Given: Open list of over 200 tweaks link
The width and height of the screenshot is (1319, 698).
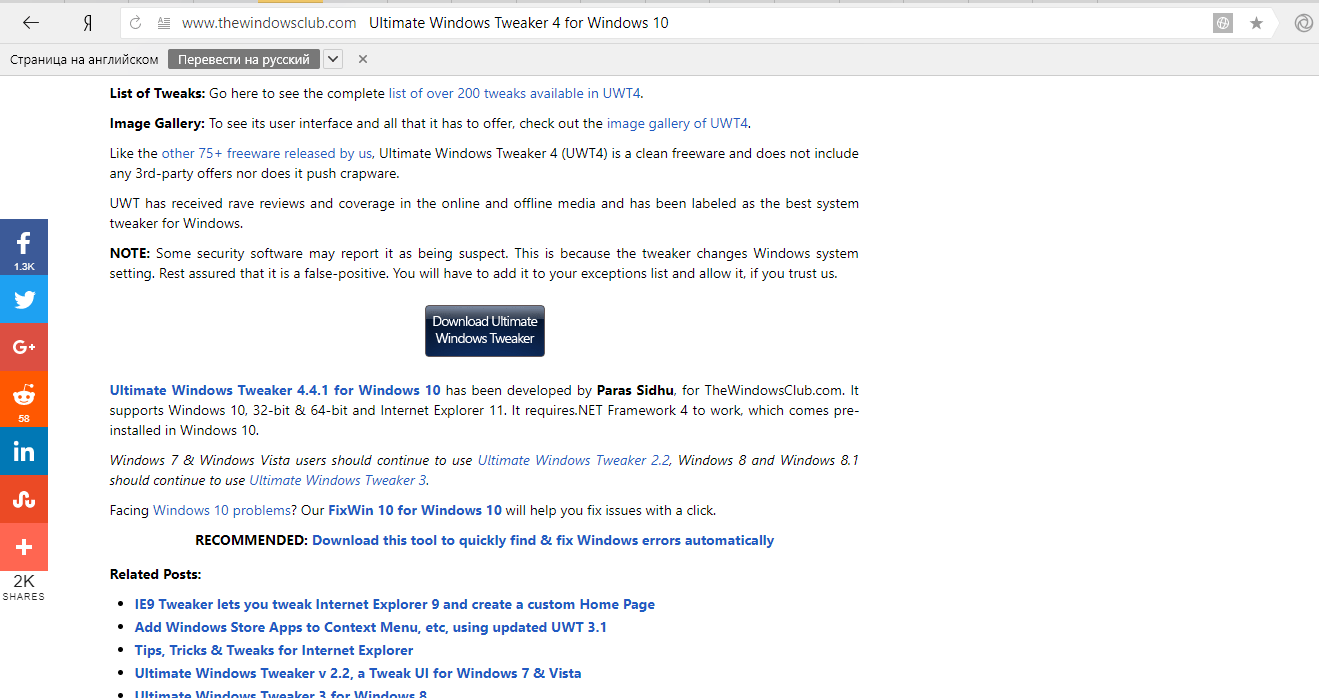Looking at the screenshot, I should click(x=515, y=93).
